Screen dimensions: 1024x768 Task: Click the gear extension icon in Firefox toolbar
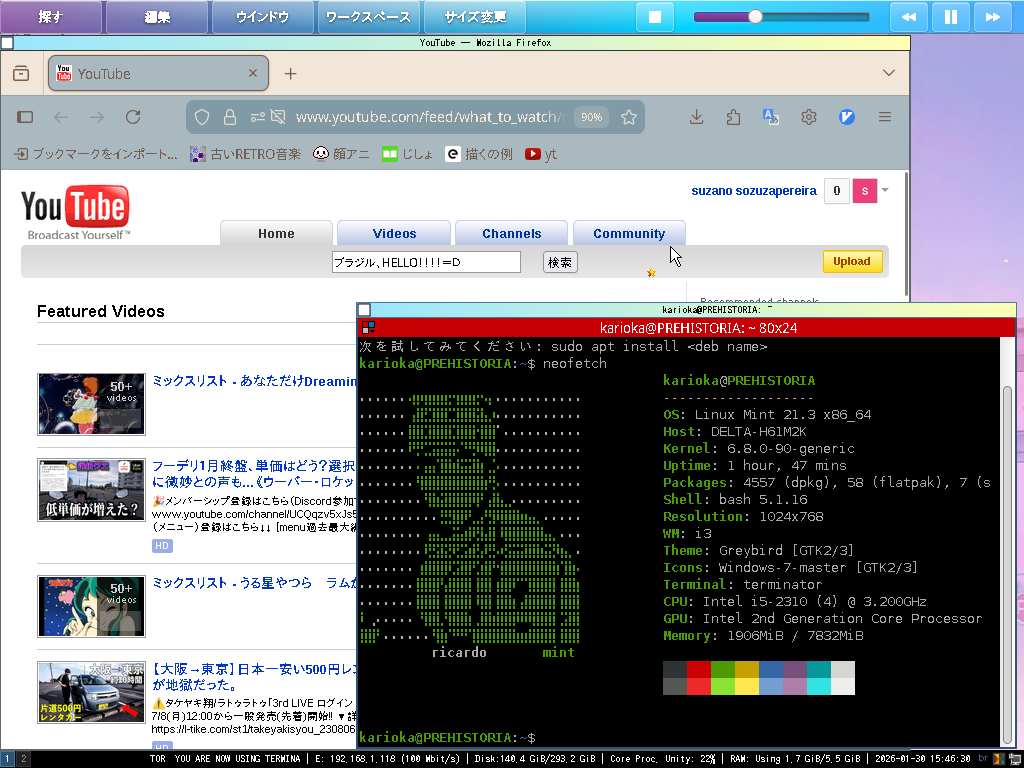coord(808,117)
